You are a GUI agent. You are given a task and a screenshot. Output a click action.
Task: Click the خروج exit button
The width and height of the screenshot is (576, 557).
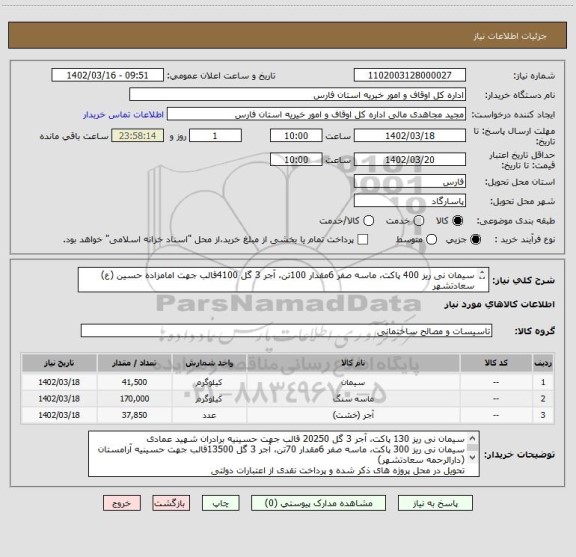(x=122, y=503)
